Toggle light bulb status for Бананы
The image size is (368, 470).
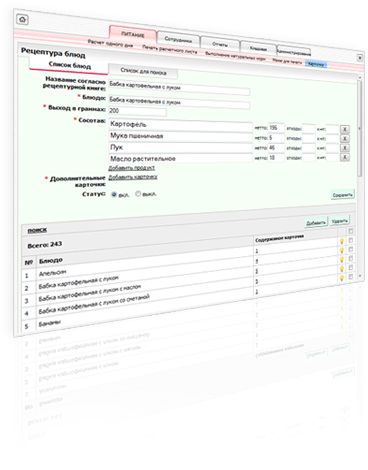[x=341, y=278]
